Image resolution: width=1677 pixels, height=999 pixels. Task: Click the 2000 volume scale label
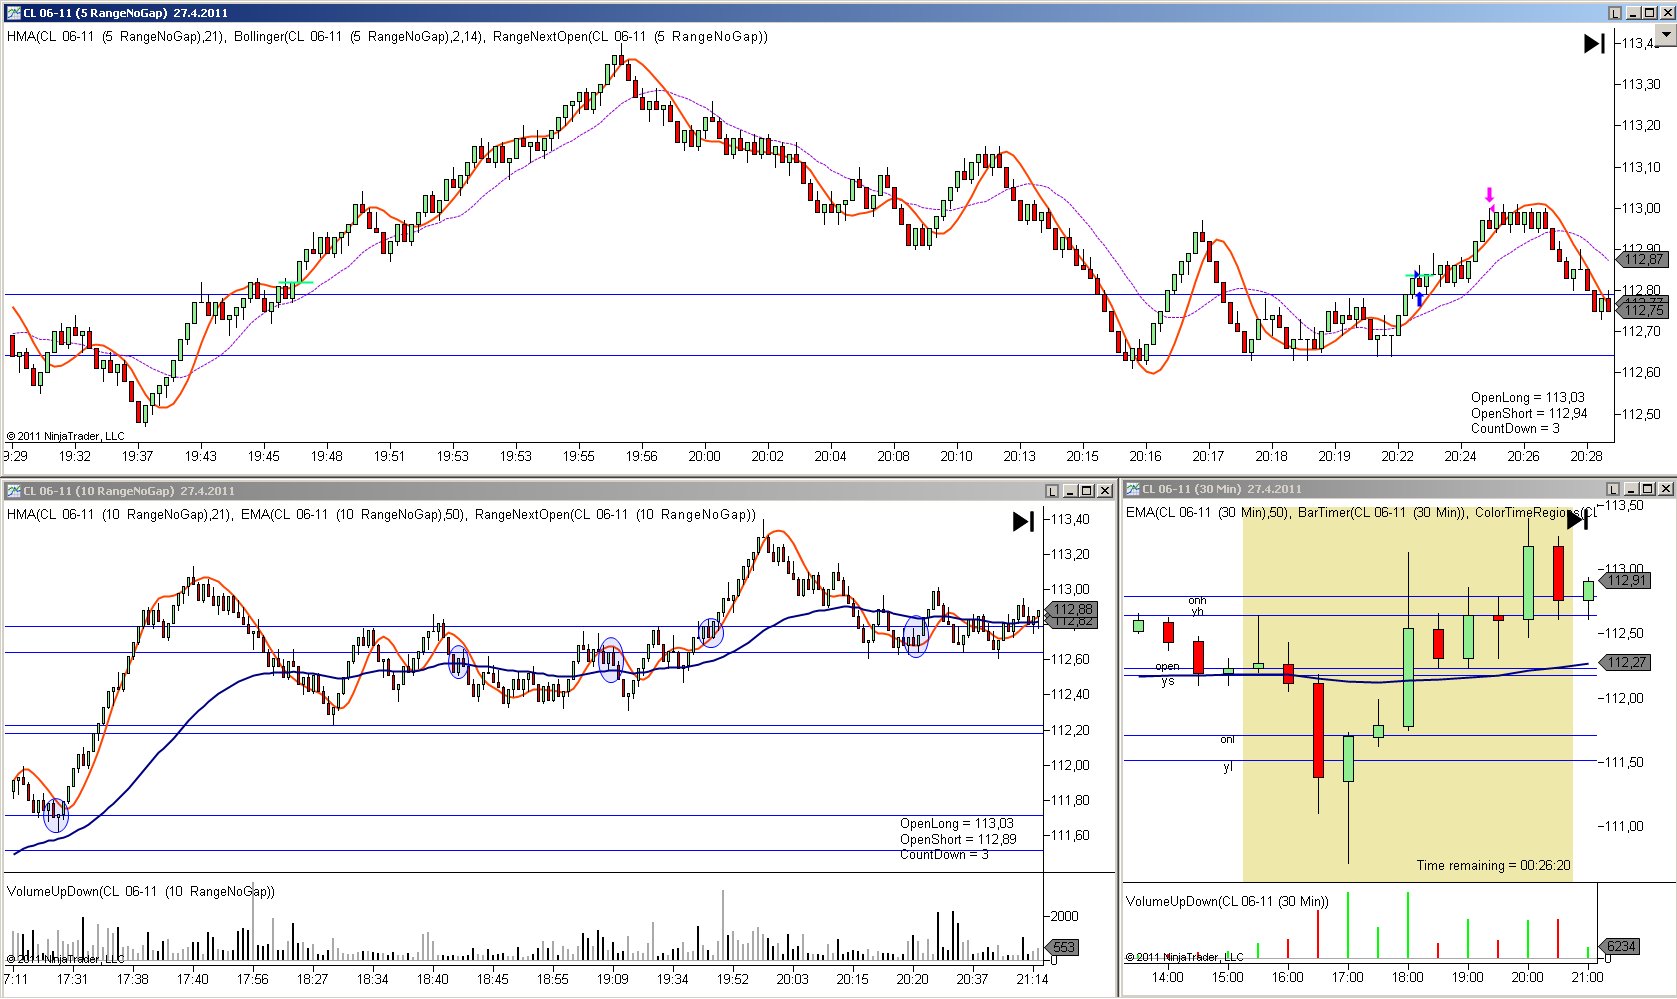click(1065, 916)
